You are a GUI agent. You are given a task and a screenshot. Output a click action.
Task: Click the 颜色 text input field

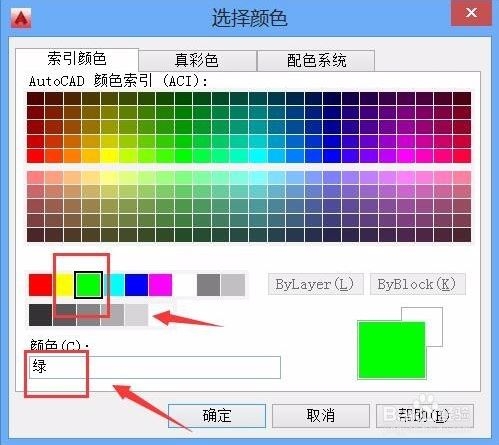155,367
